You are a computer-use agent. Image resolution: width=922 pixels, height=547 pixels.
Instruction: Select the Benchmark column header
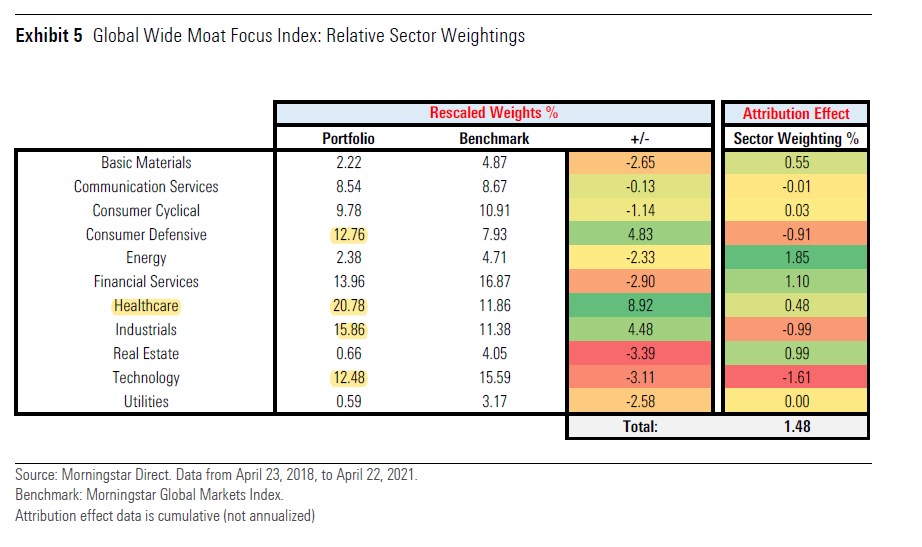click(x=494, y=138)
